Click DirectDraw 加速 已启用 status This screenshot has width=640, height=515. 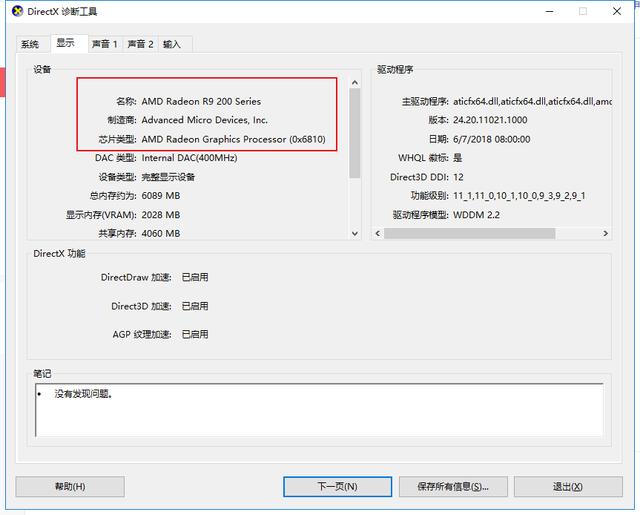195,277
